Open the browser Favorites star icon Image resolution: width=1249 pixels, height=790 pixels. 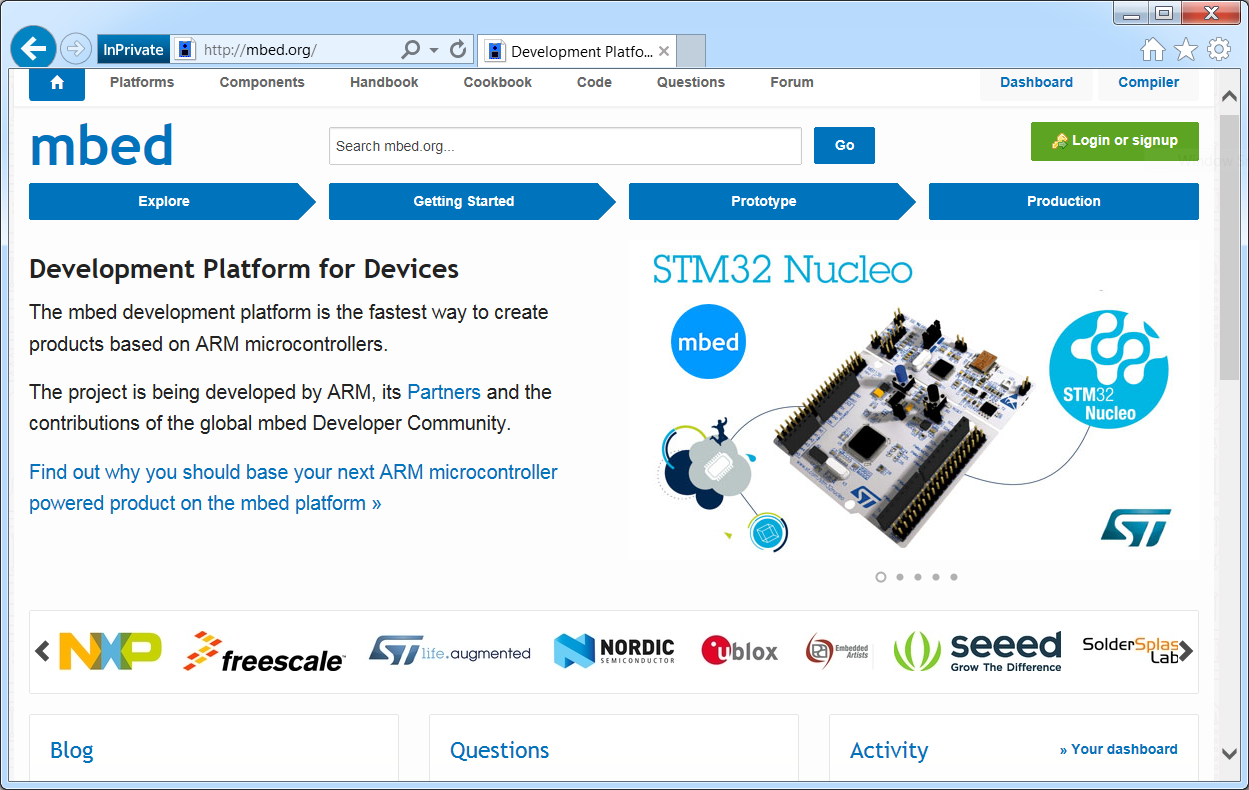coord(1185,49)
